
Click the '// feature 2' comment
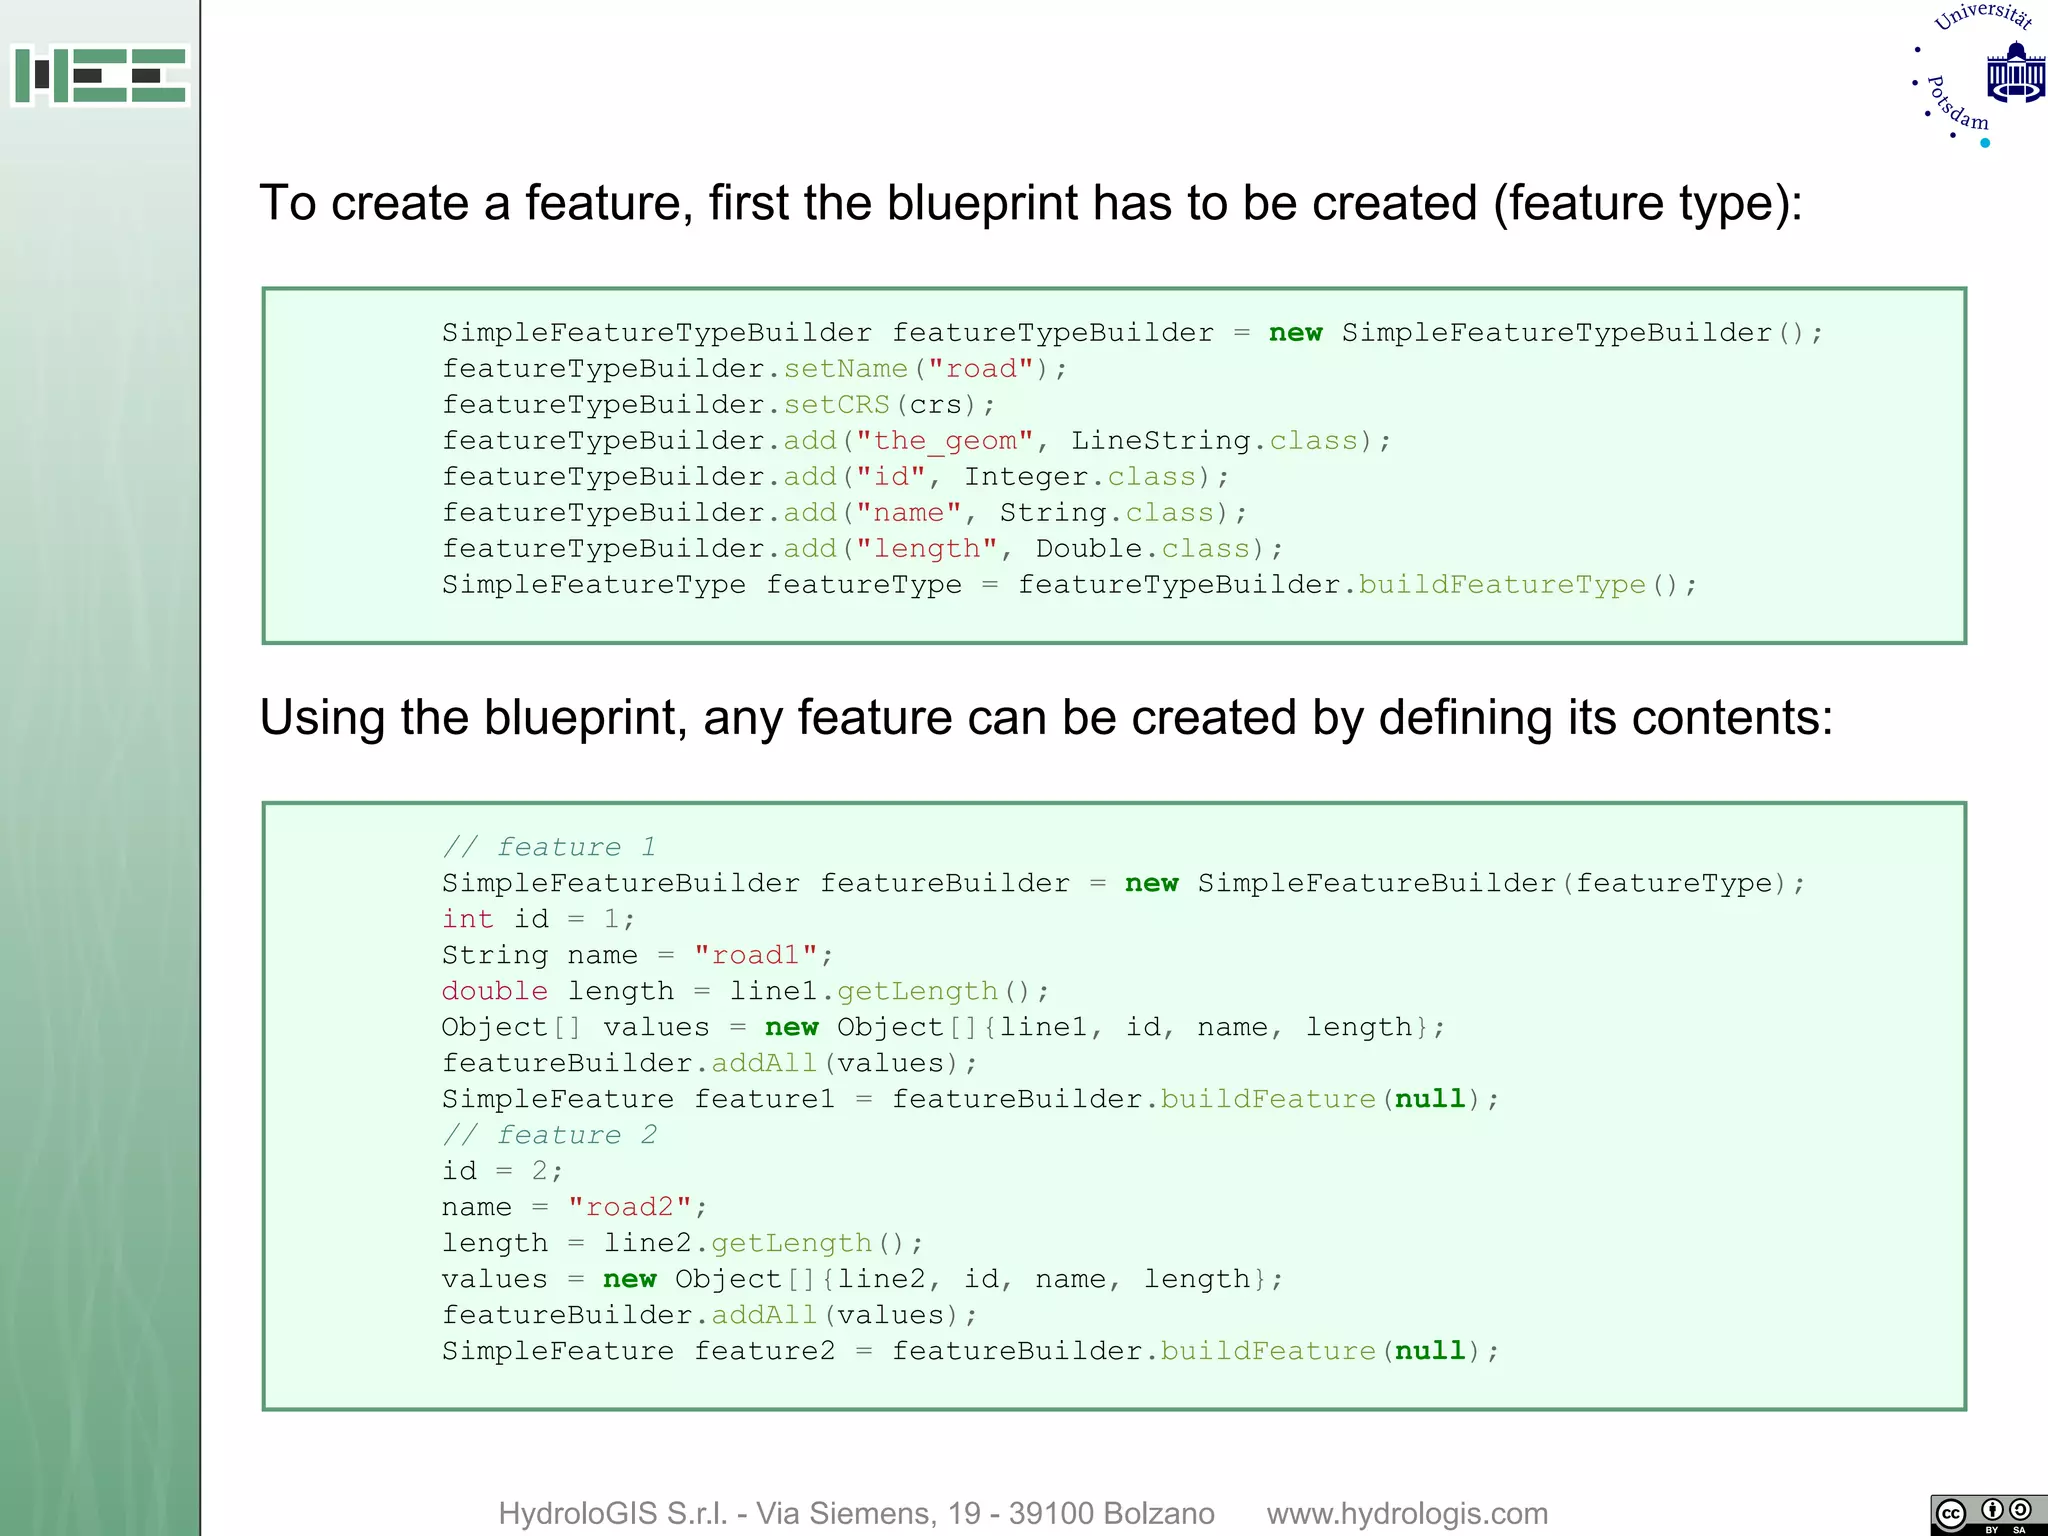(549, 1135)
